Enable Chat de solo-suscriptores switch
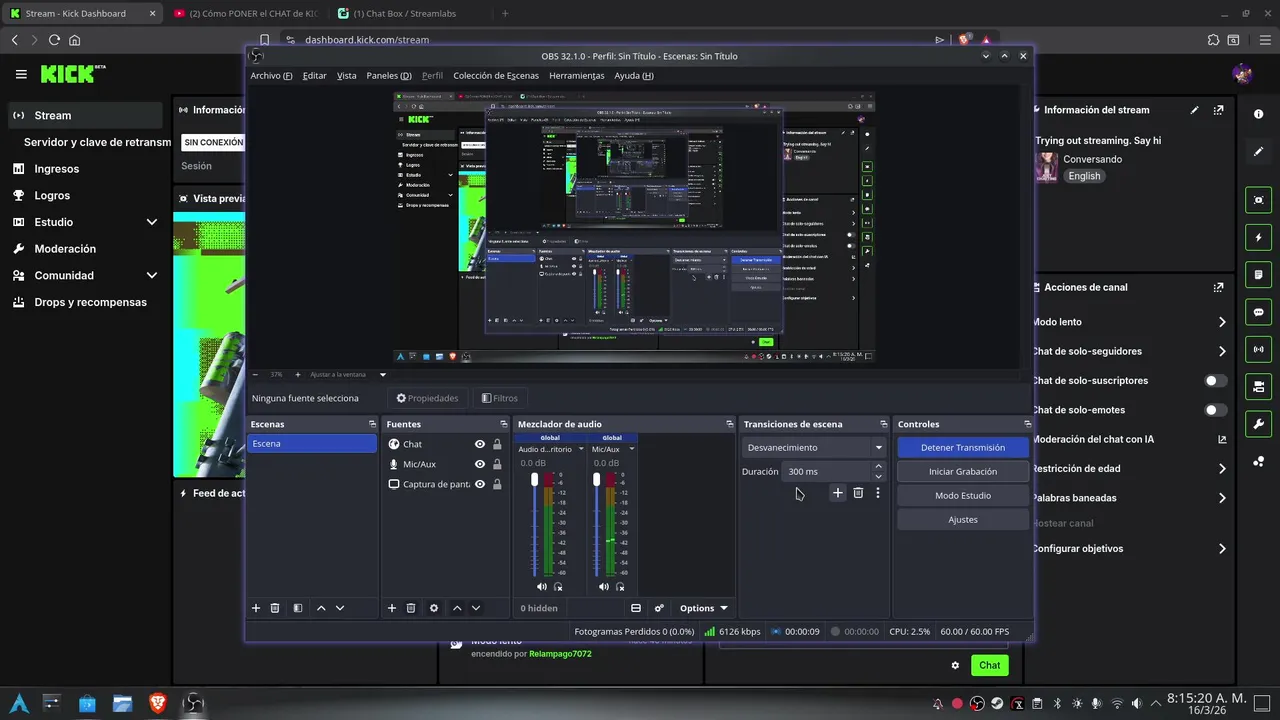Viewport: 1280px width, 720px height. point(1216,381)
